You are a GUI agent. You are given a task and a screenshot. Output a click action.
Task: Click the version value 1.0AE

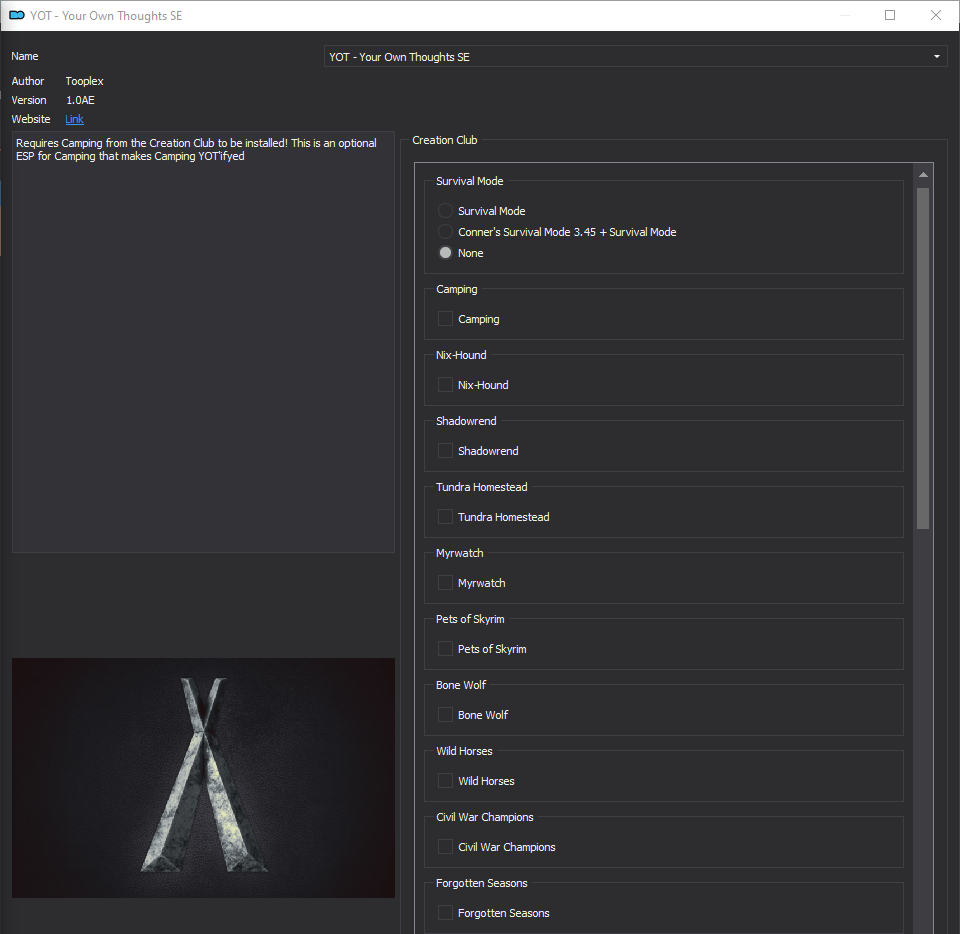pyautogui.click(x=80, y=100)
